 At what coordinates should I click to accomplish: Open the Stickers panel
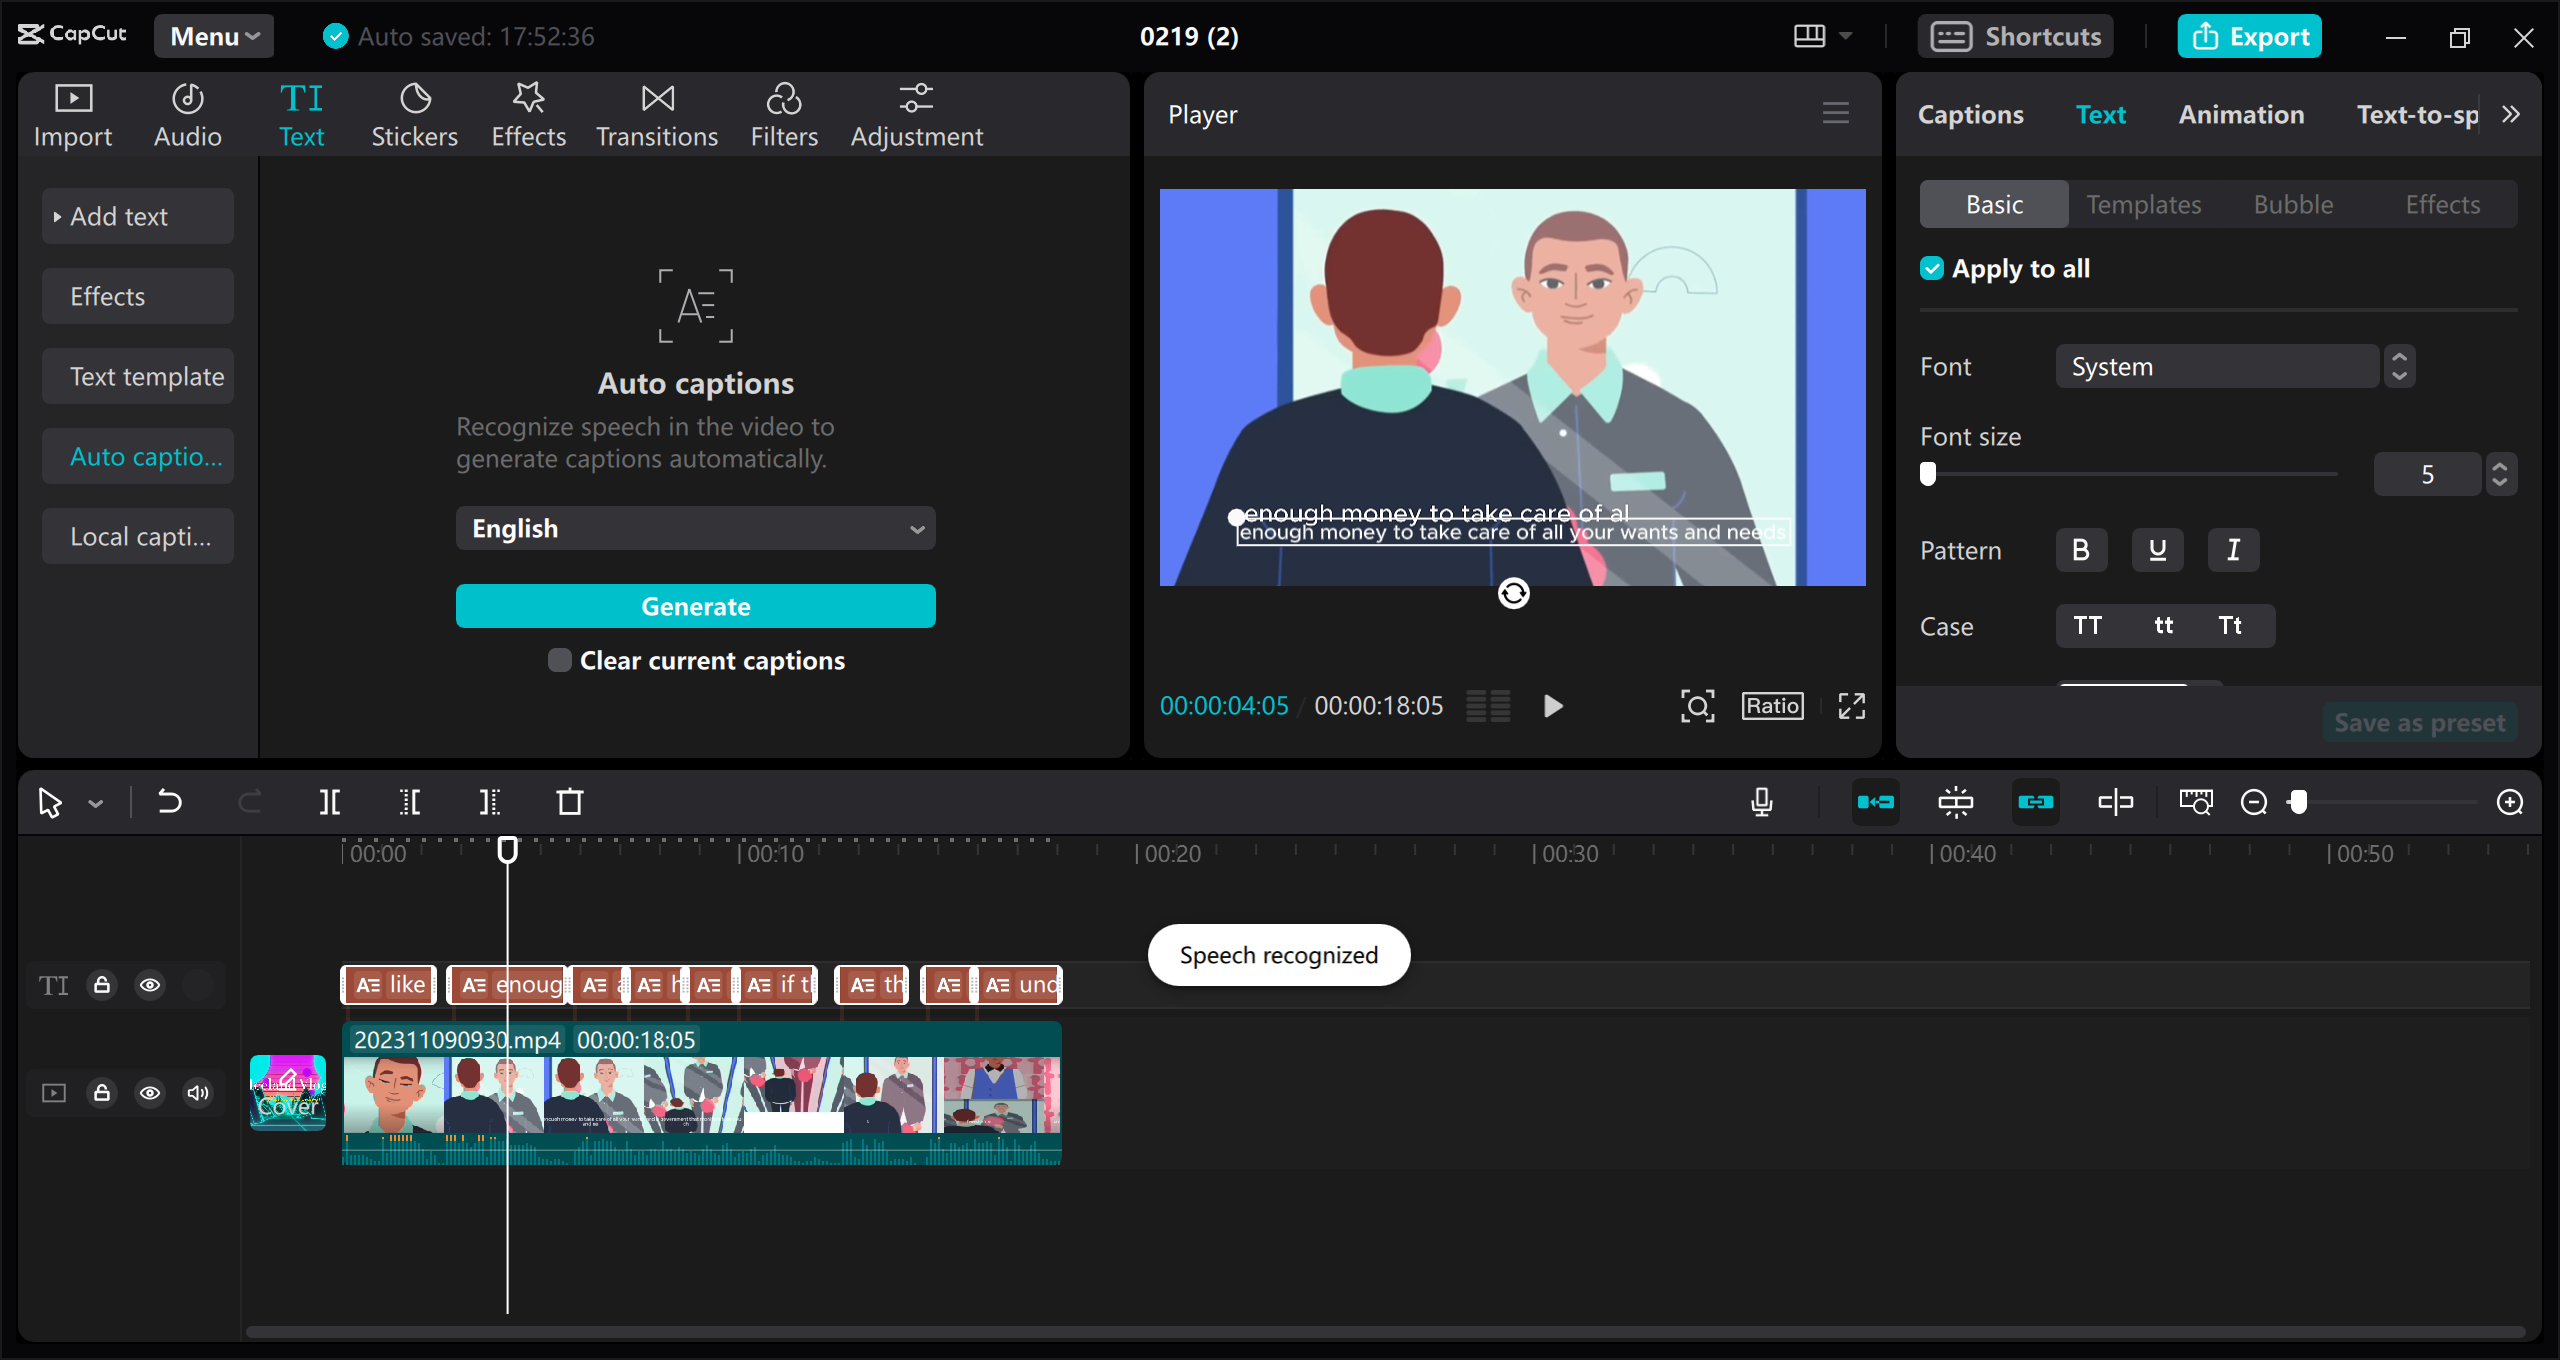point(414,113)
